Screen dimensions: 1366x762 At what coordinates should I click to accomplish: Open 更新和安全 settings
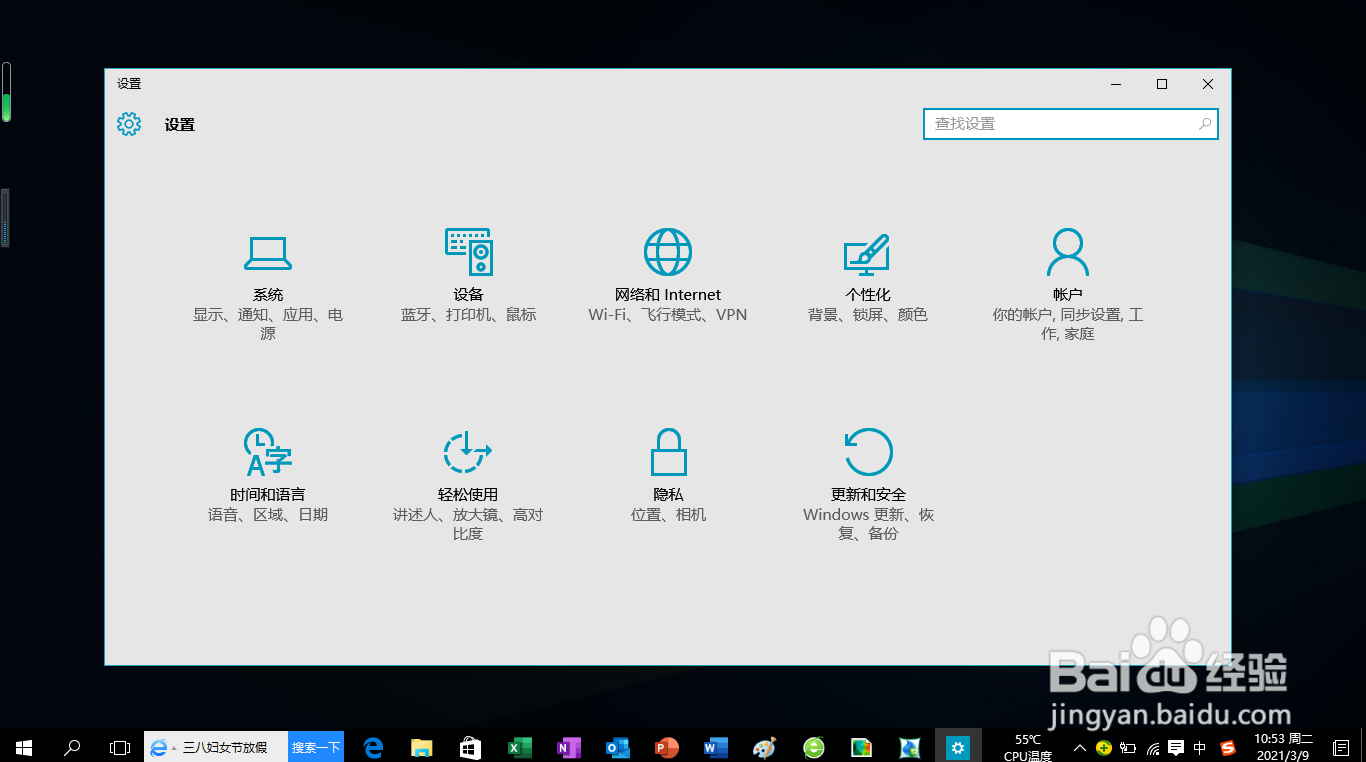(868, 485)
